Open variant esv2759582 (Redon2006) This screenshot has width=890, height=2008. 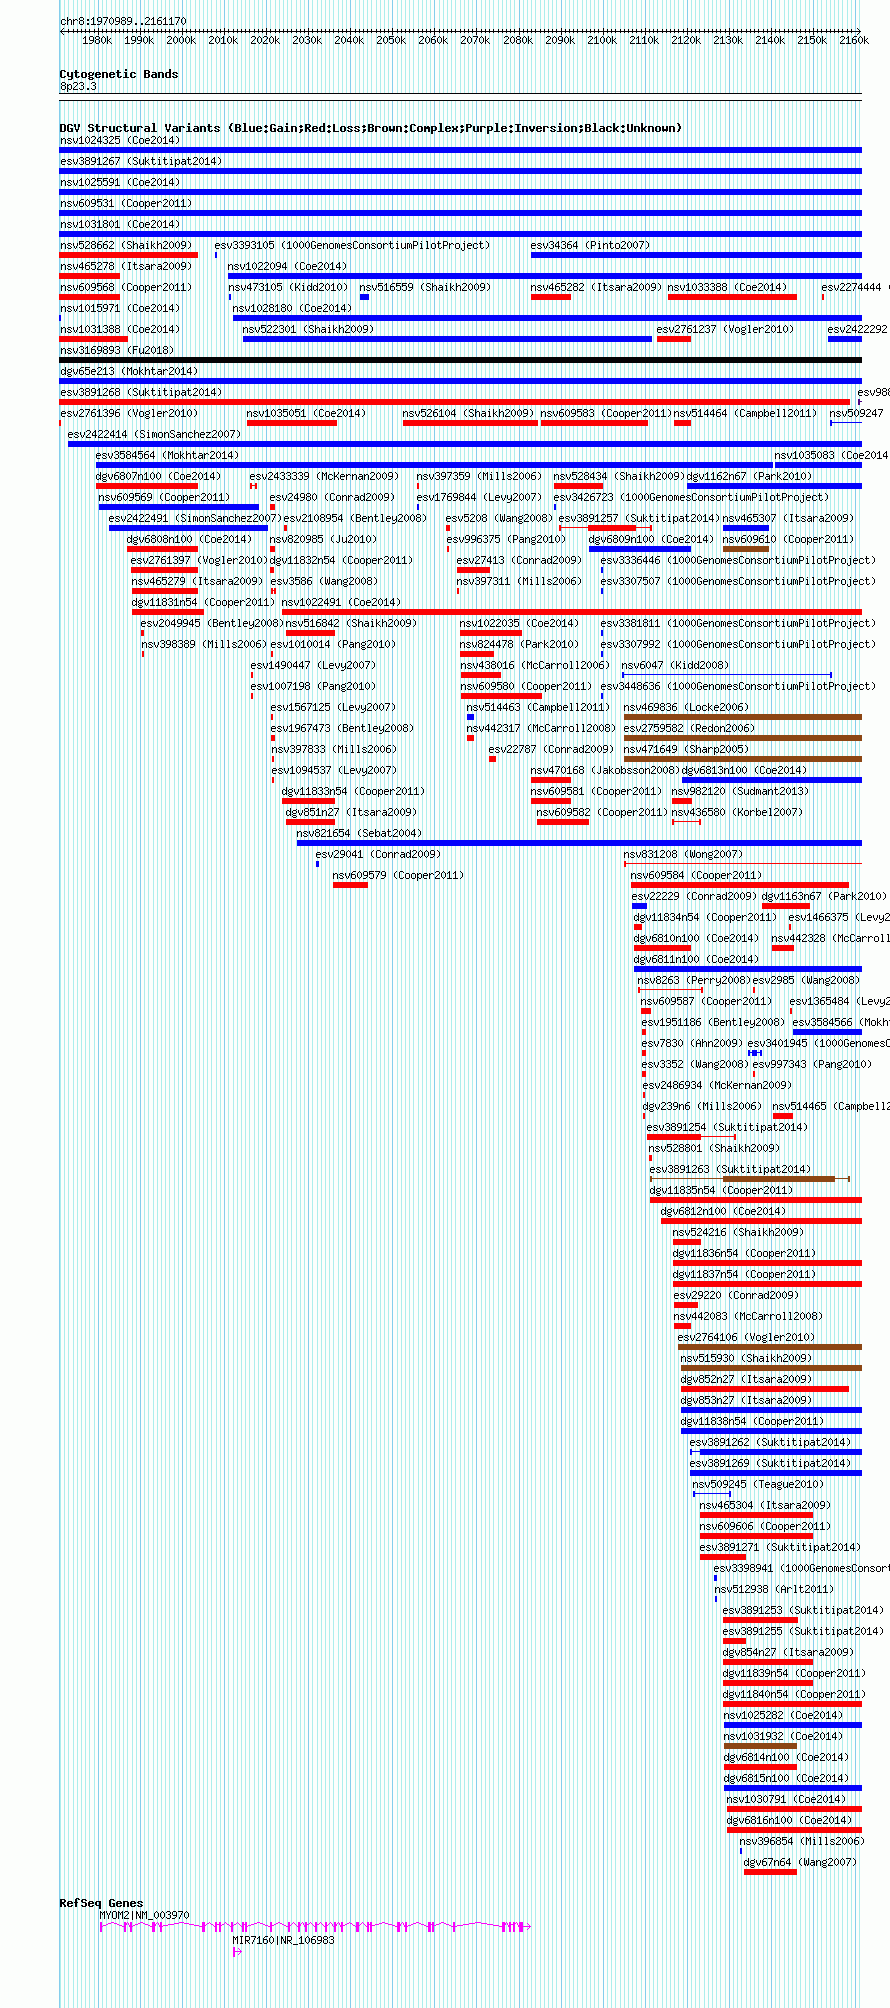689,728
